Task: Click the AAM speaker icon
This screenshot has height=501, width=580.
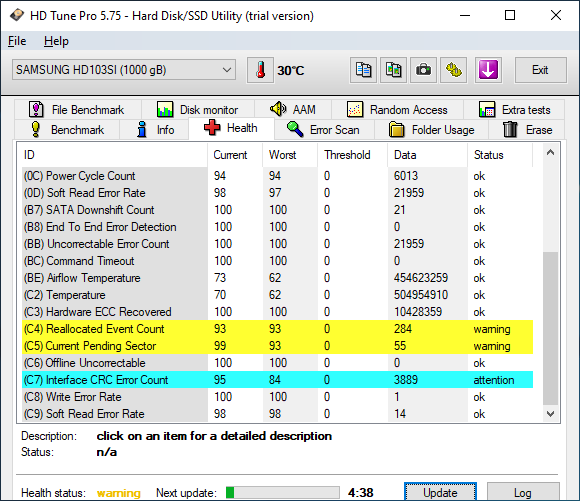Action: tap(278, 109)
